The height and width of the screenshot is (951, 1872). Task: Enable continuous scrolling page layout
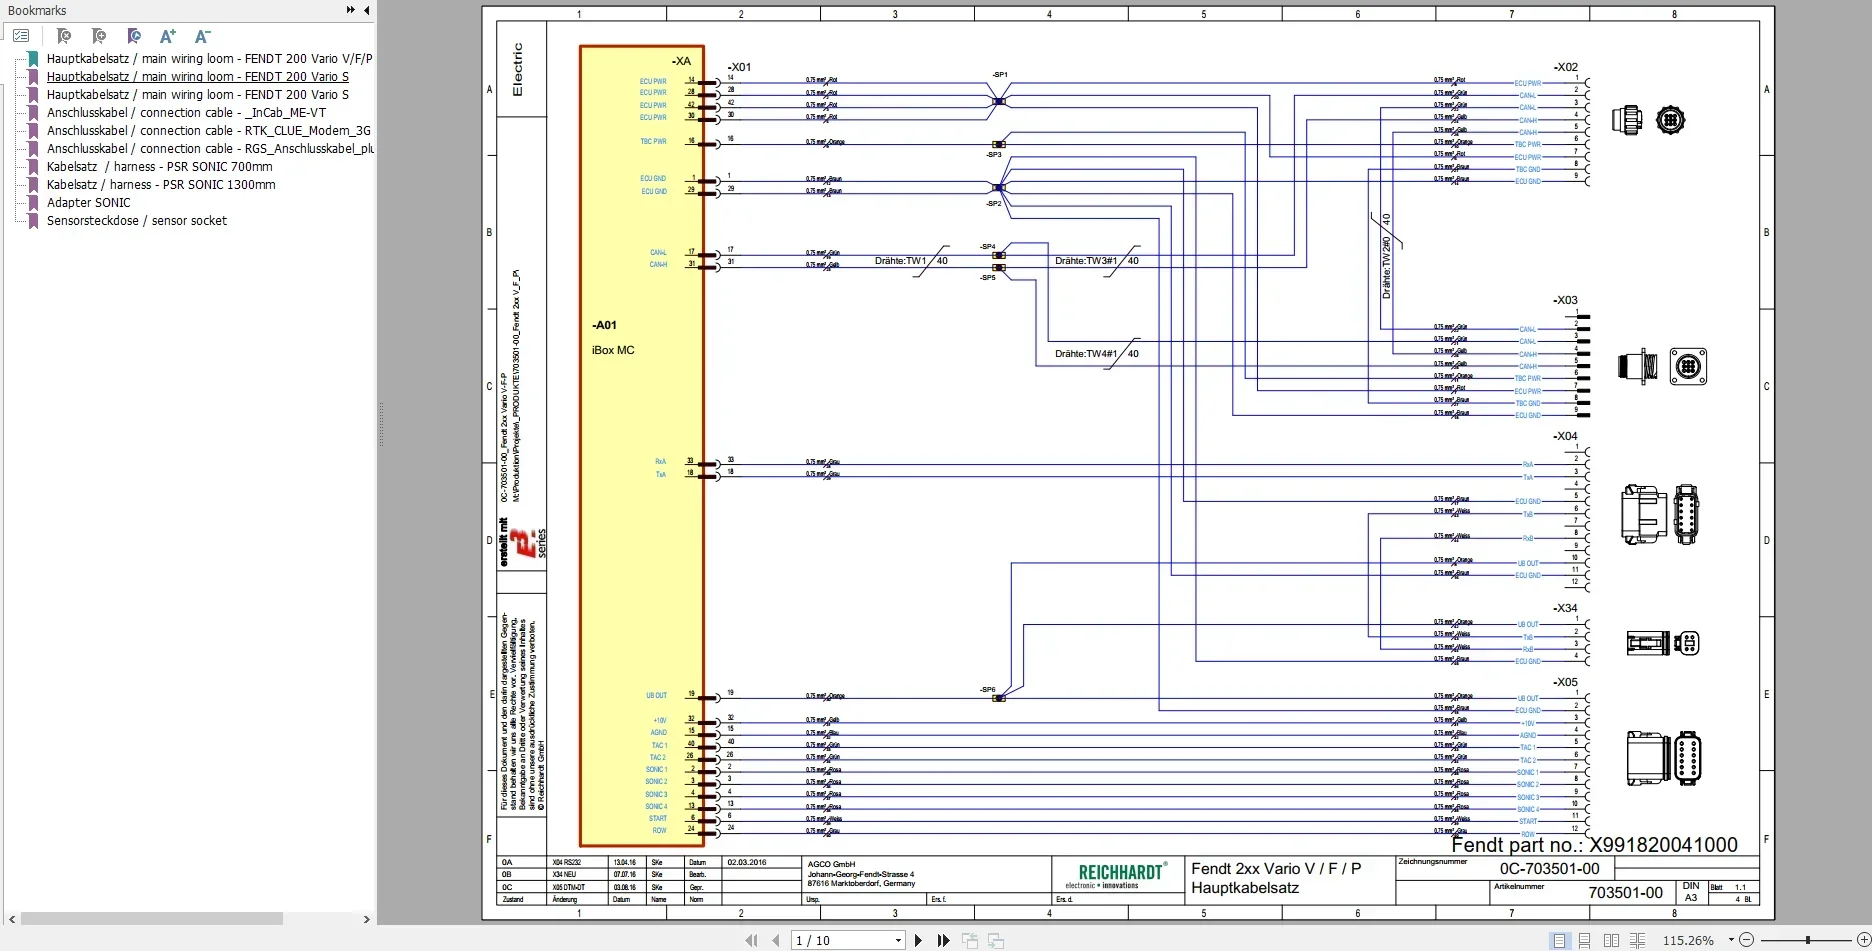point(1584,940)
